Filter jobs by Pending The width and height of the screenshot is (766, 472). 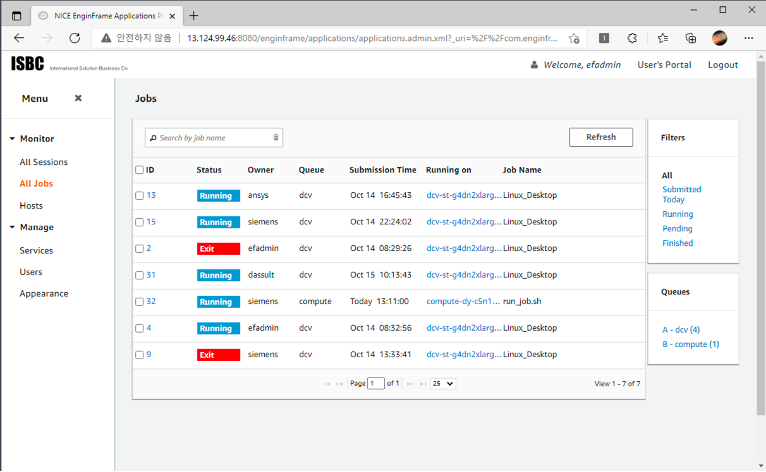tap(677, 229)
